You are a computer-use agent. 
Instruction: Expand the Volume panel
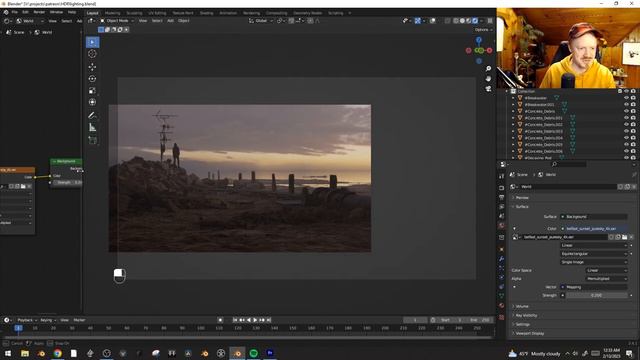tap(521, 306)
